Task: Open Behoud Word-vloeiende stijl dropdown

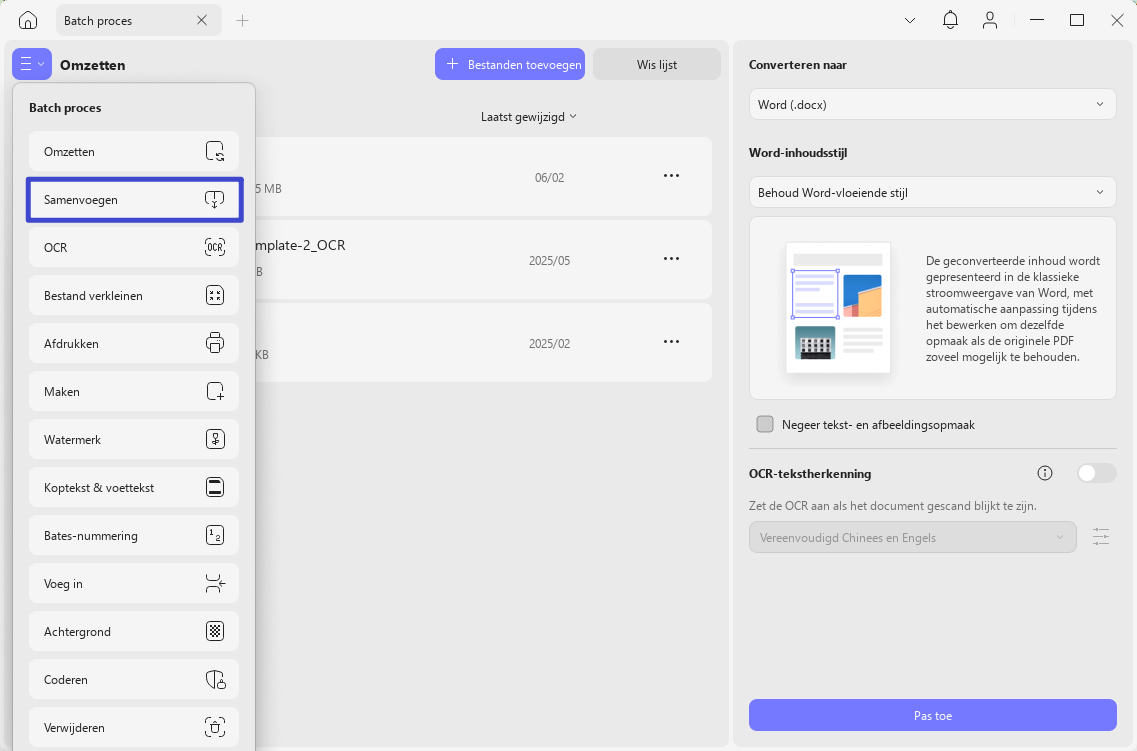Action: 933,192
